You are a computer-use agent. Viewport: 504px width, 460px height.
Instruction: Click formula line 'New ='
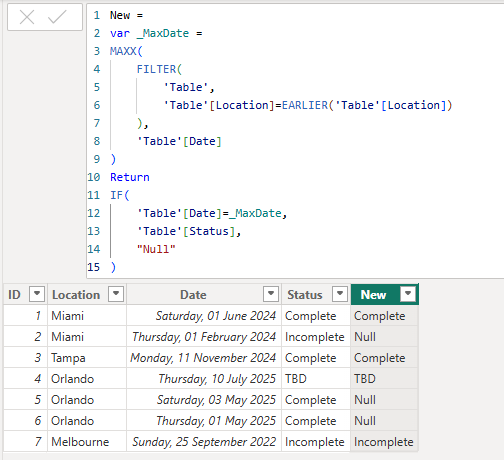(x=126, y=15)
